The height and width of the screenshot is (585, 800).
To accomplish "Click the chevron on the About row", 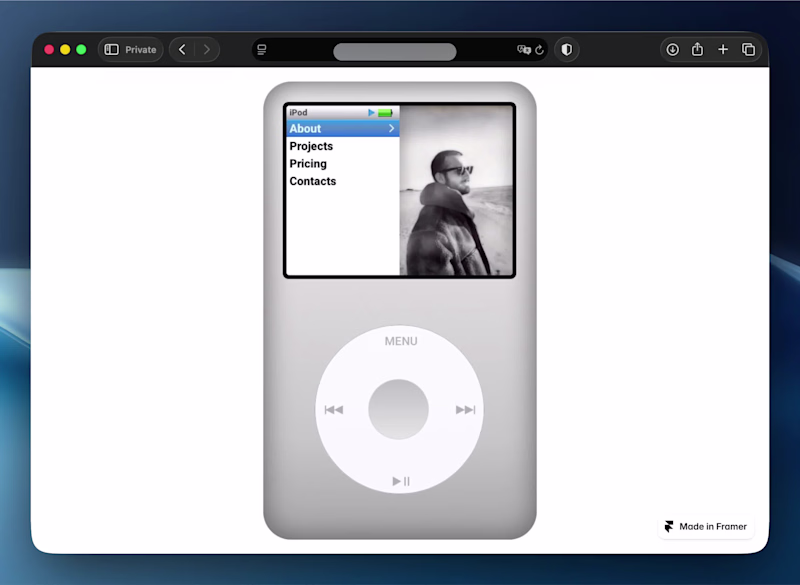I will 391,129.
